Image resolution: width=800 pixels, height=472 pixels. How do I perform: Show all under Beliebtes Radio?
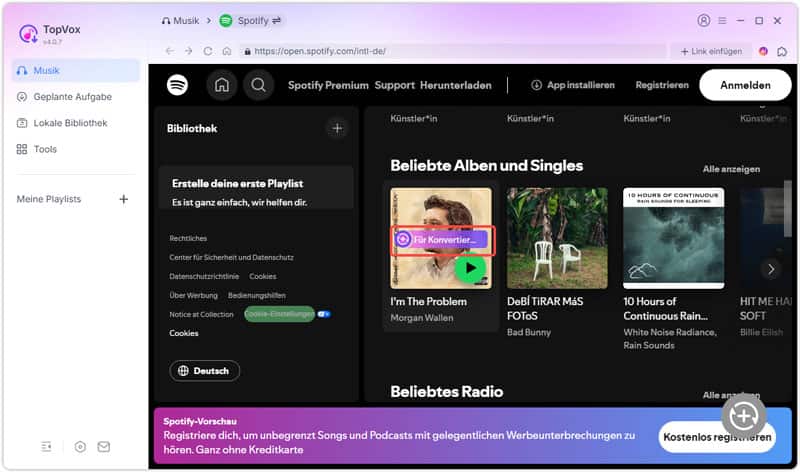(x=731, y=395)
